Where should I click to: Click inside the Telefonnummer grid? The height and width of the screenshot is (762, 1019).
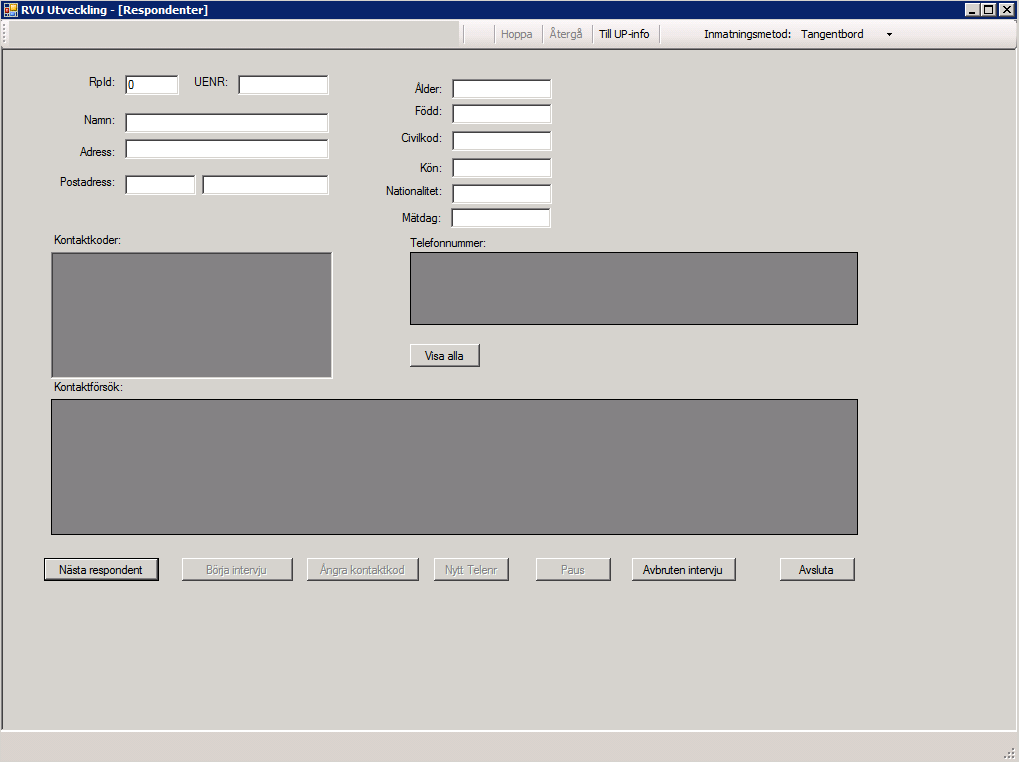(x=634, y=288)
